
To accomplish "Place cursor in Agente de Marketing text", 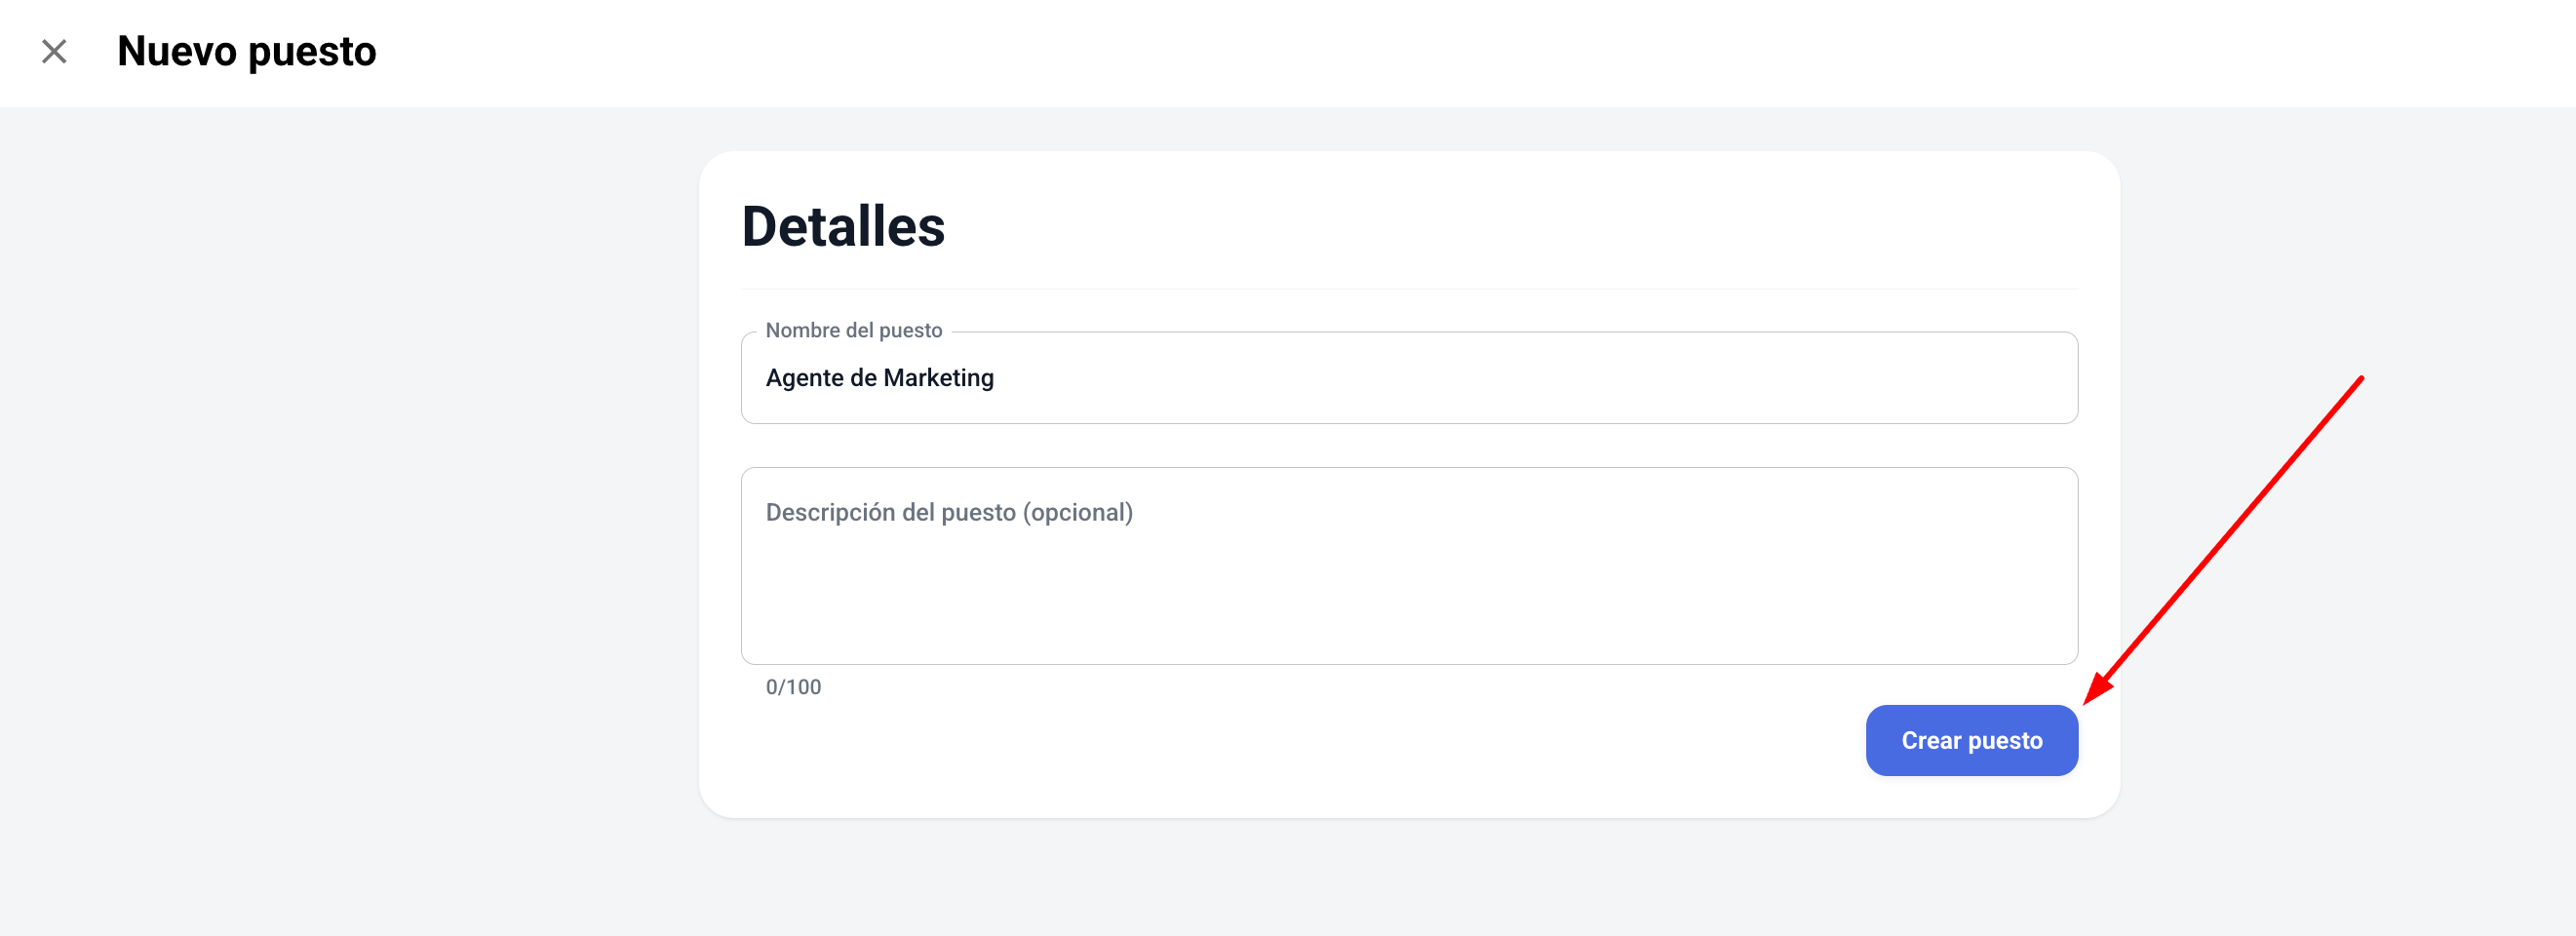I will [x=879, y=378].
